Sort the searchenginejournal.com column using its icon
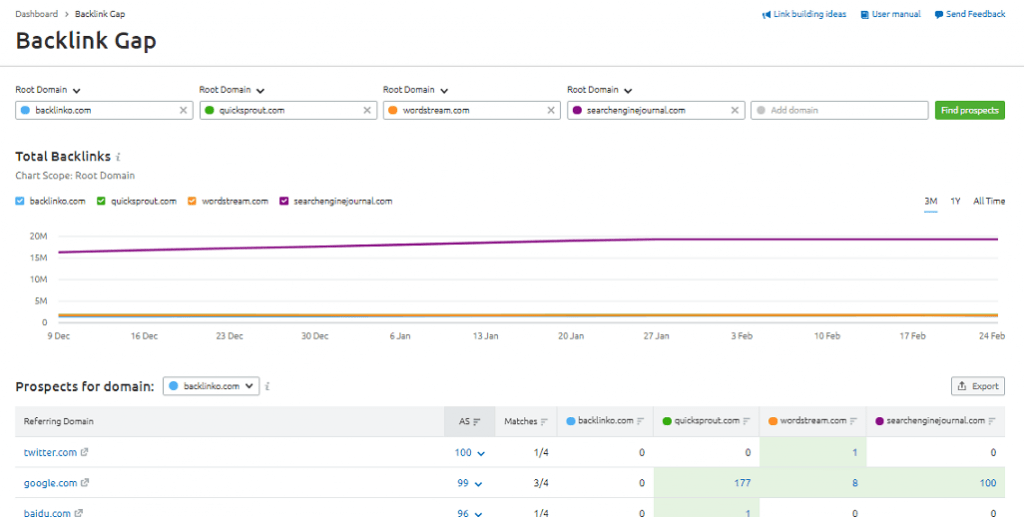Viewport: 1024px width, 517px height. pos(992,421)
